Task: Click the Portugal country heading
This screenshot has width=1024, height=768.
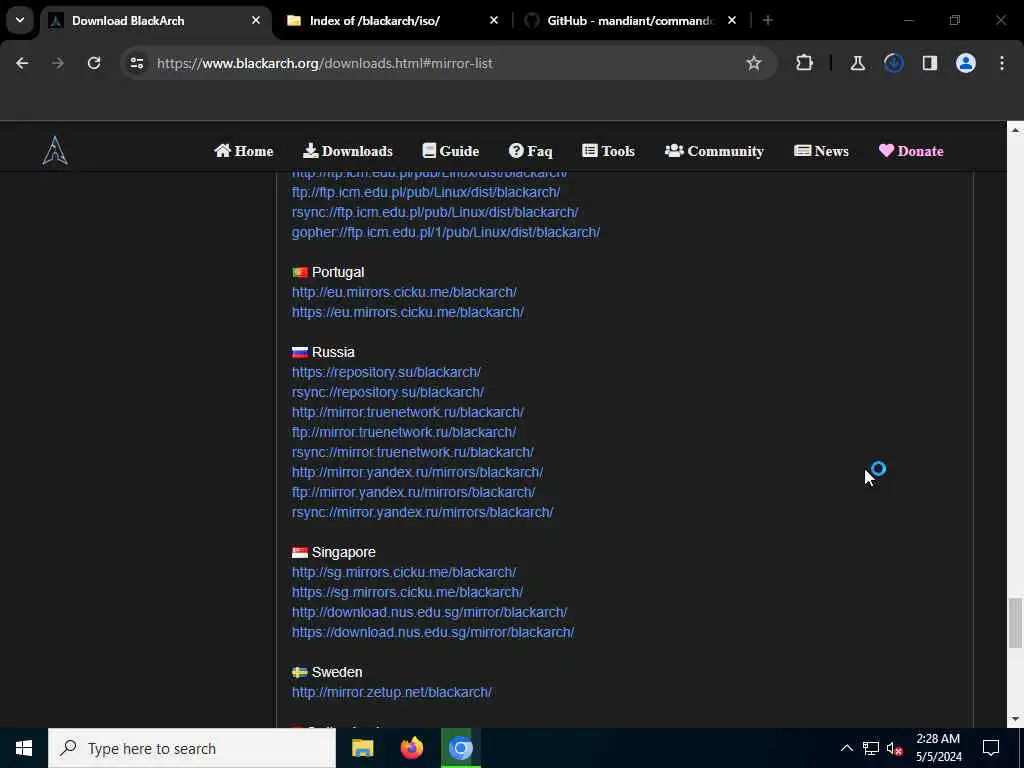Action: [x=338, y=272]
